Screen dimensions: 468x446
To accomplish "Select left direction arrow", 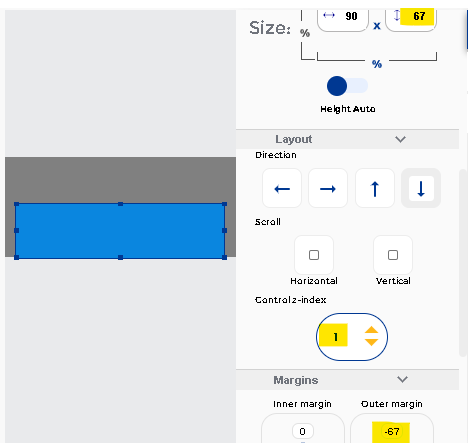I will [282, 188].
